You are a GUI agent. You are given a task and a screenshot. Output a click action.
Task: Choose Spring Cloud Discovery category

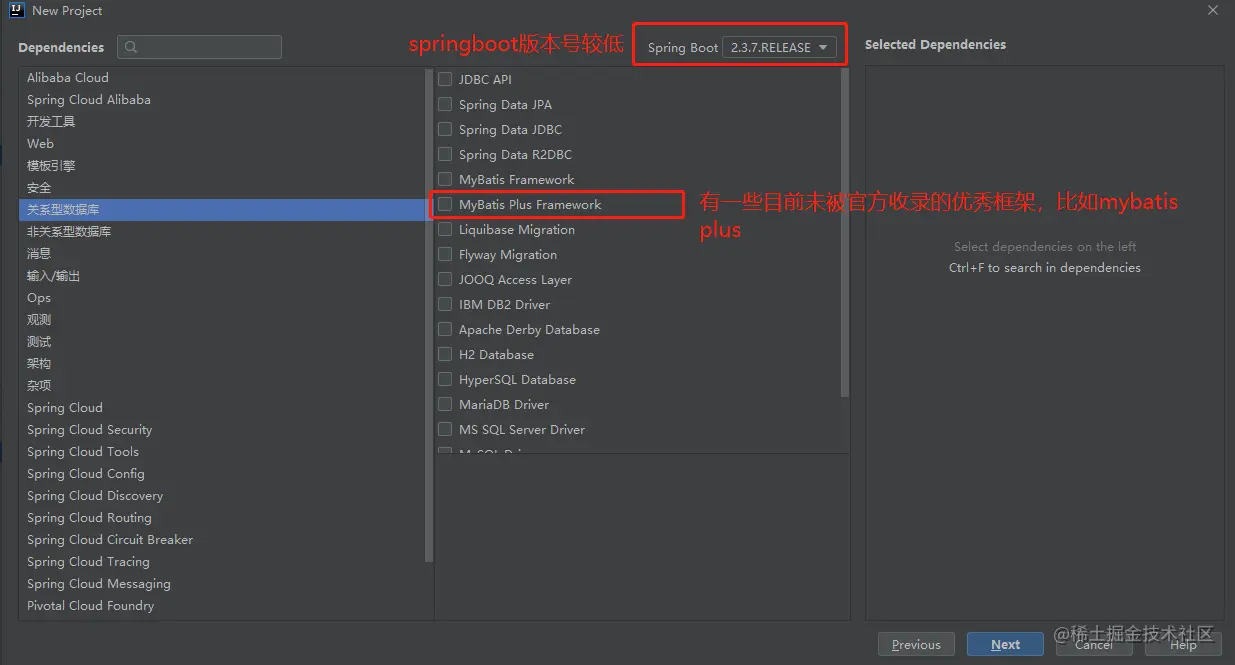click(222, 495)
